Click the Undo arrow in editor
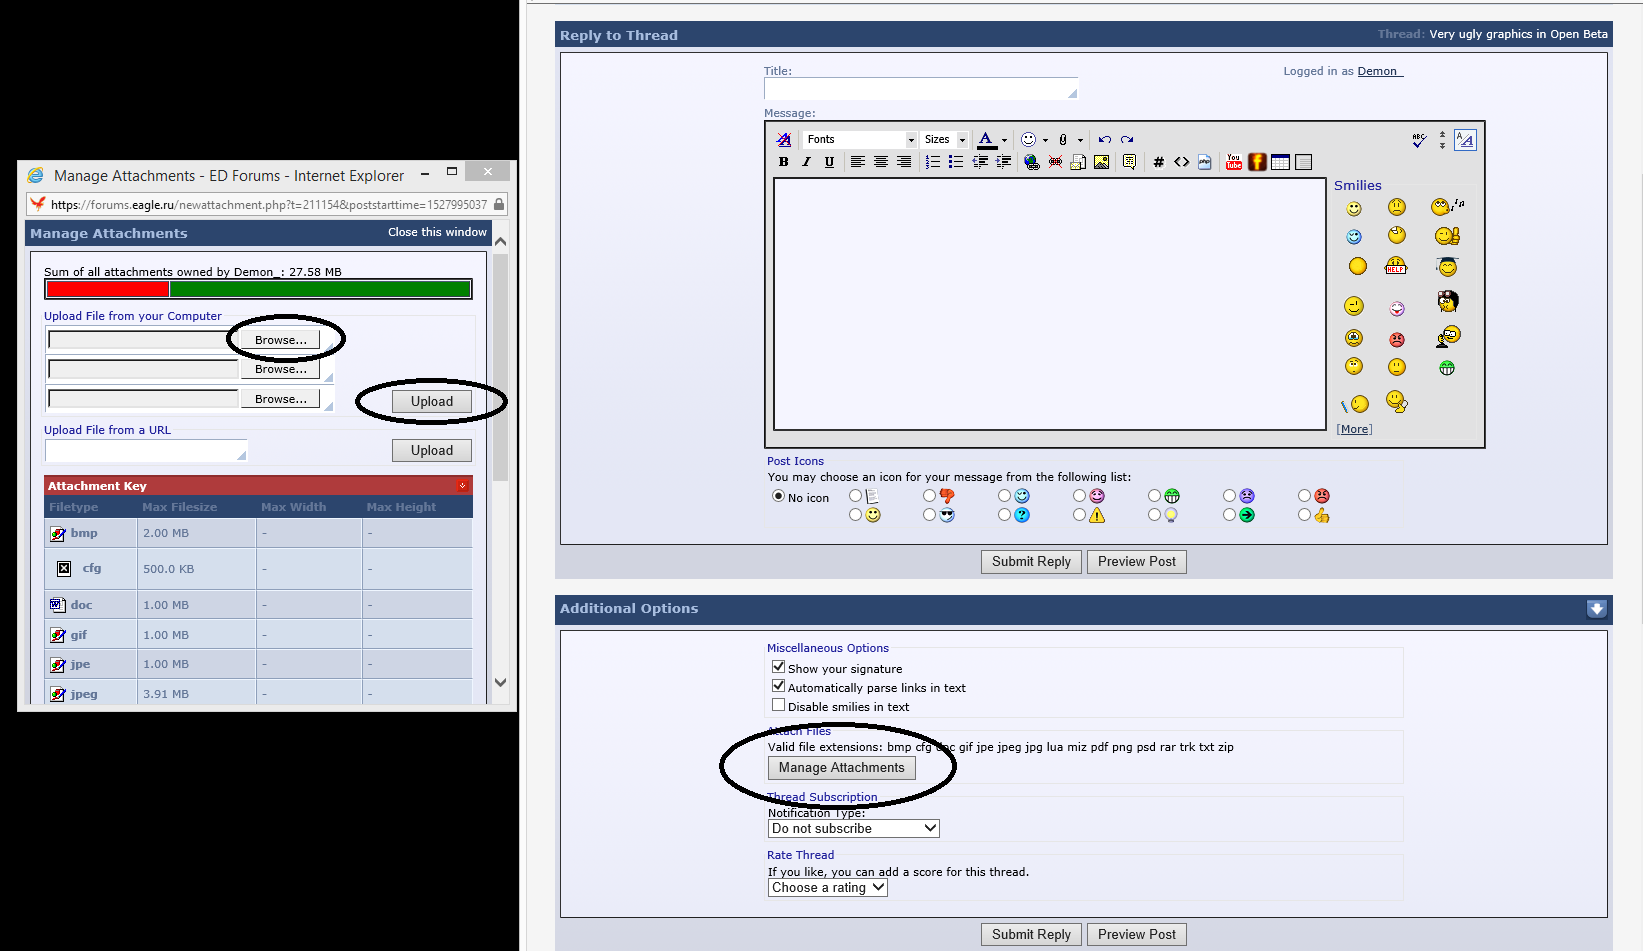 click(1104, 140)
